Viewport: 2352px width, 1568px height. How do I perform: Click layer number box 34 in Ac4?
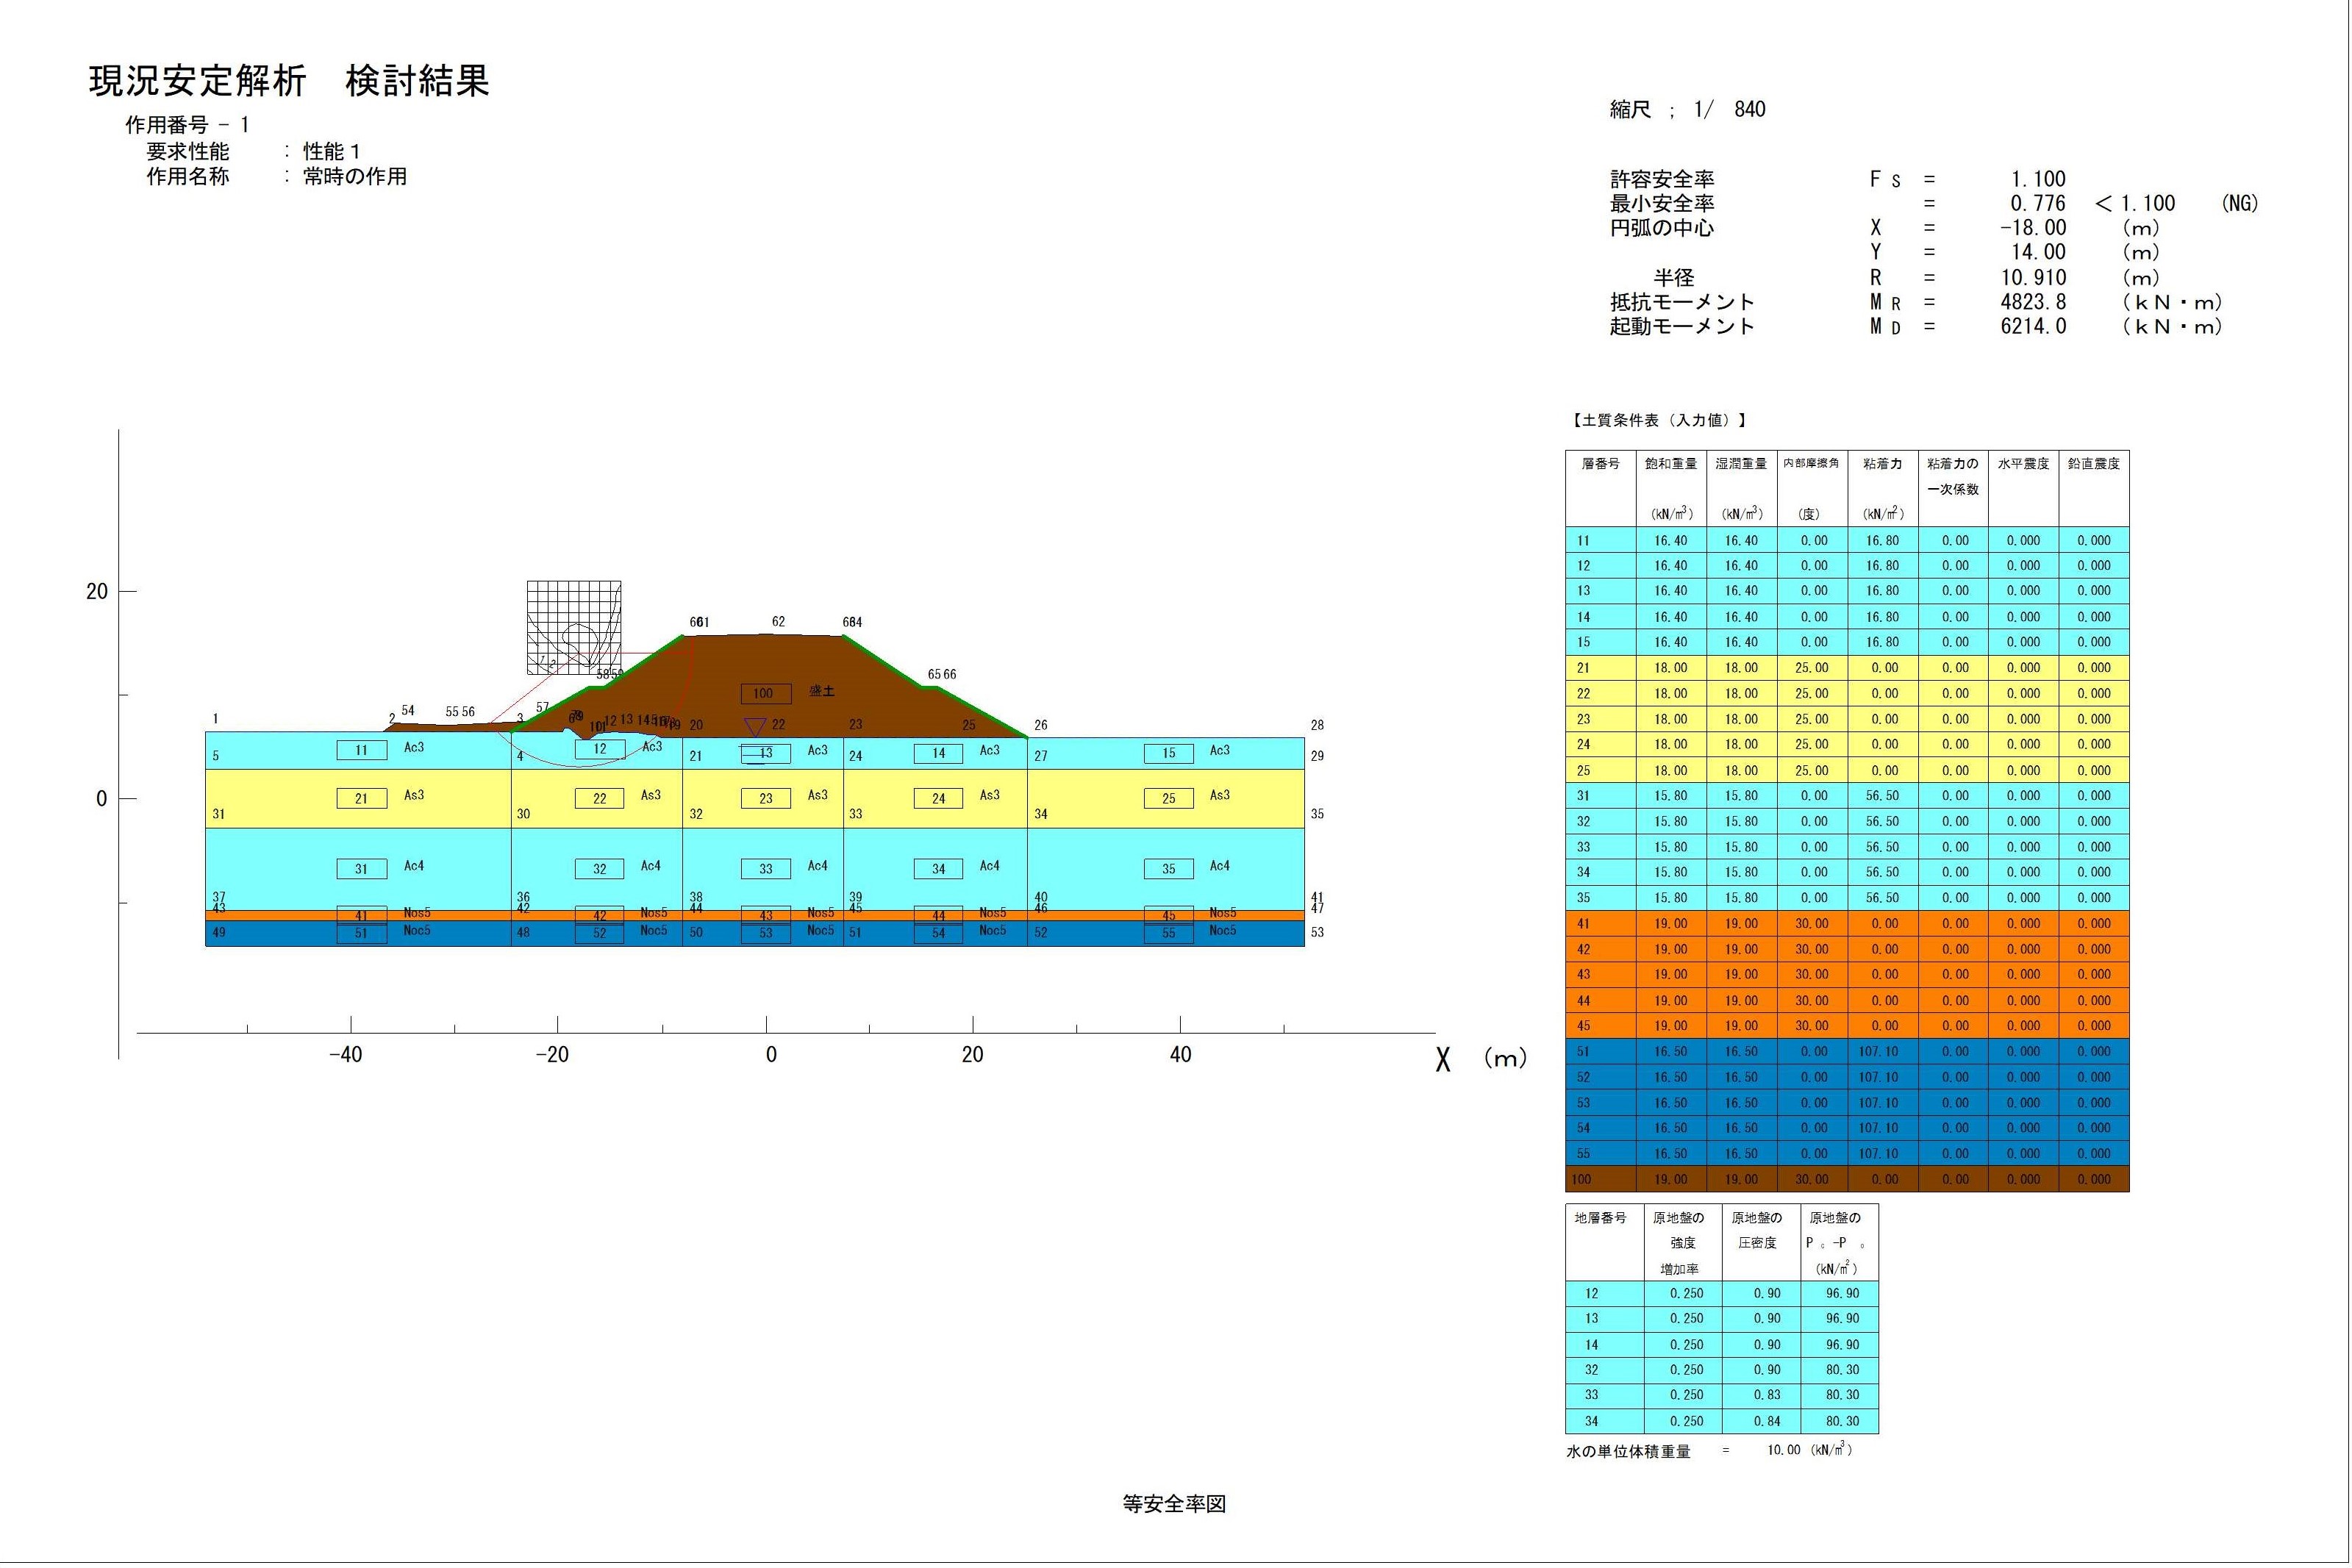pyautogui.click(x=938, y=869)
